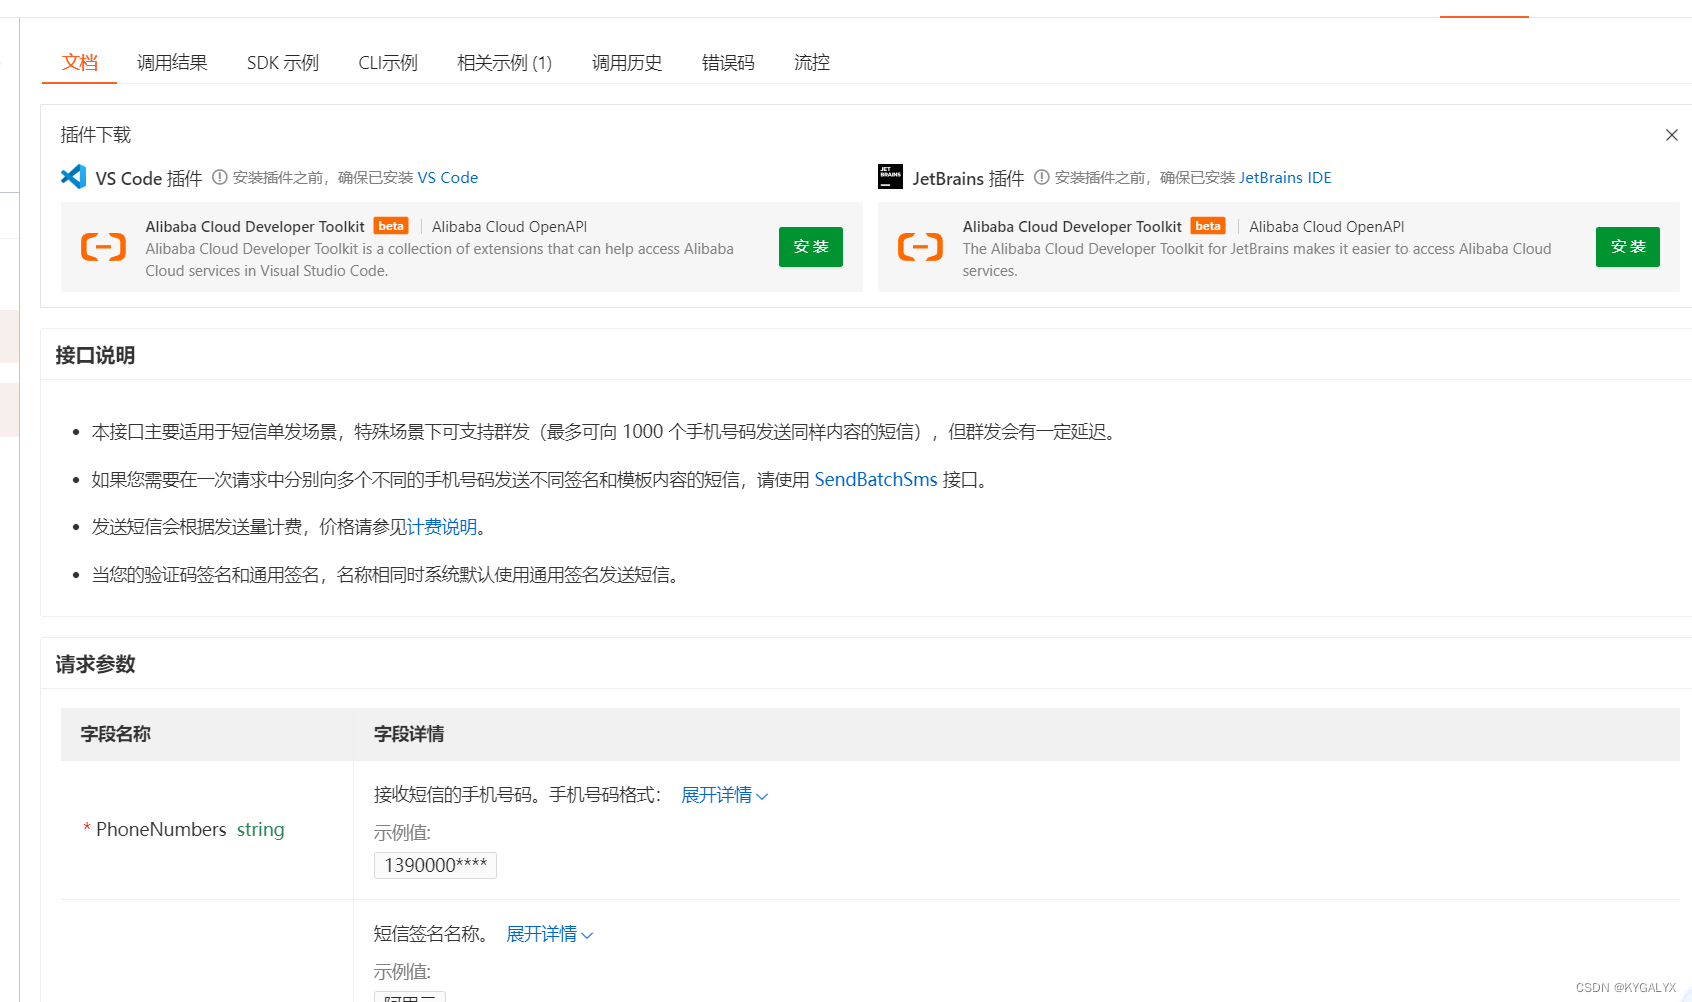View the 相关示例 (1) tab
This screenshot has width=1692, height=1002.
coord(504,63)
